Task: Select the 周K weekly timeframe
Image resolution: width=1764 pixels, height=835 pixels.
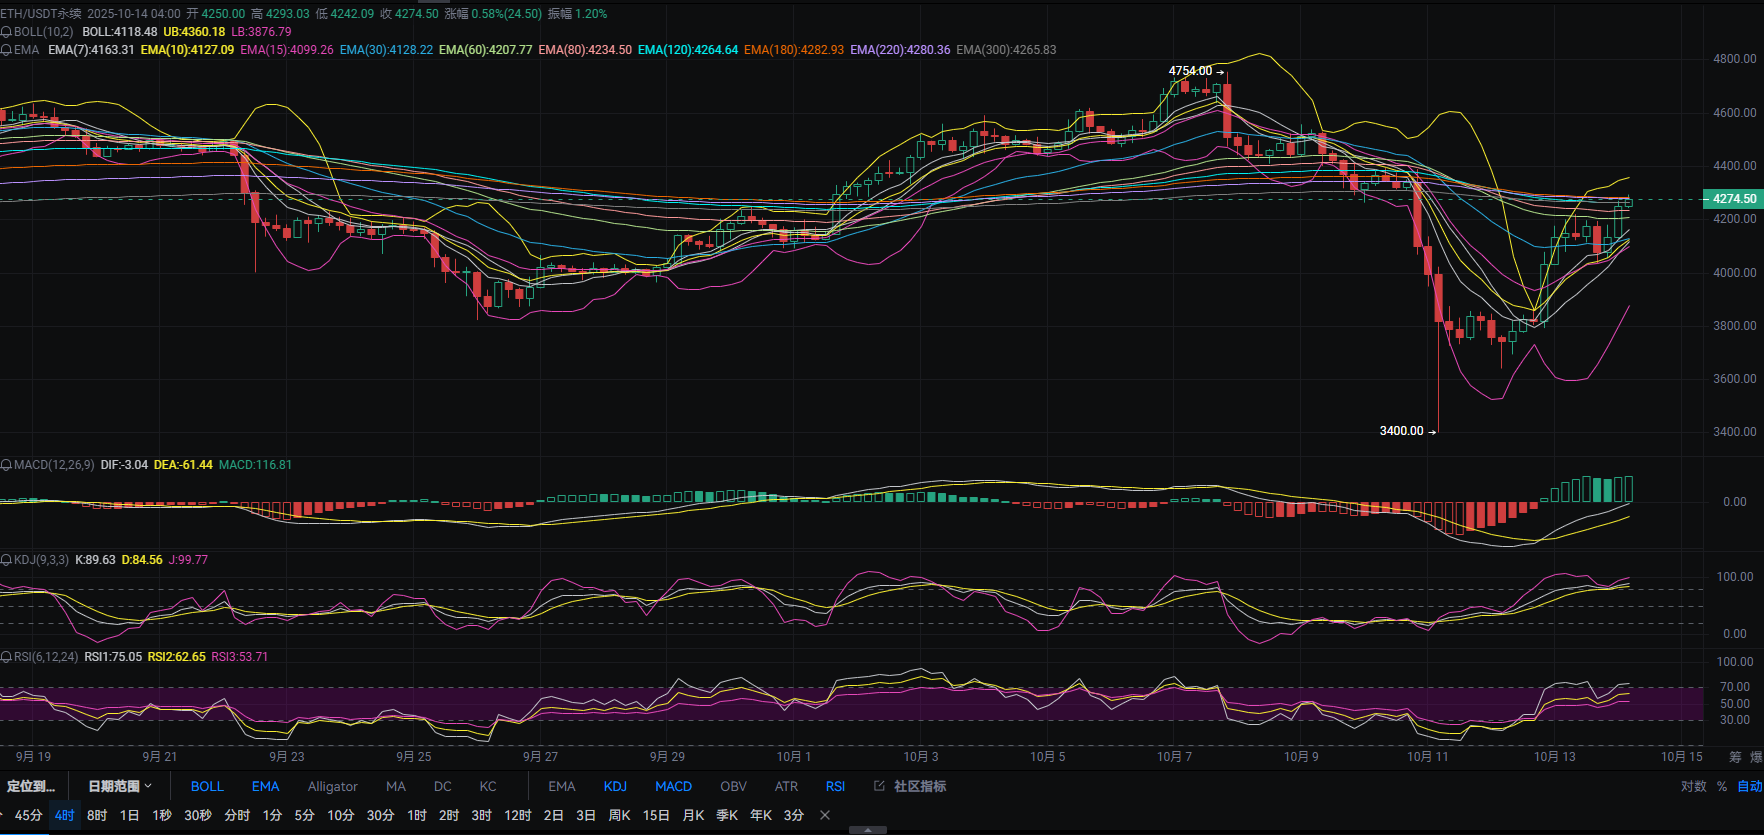Action: [619, 815]
